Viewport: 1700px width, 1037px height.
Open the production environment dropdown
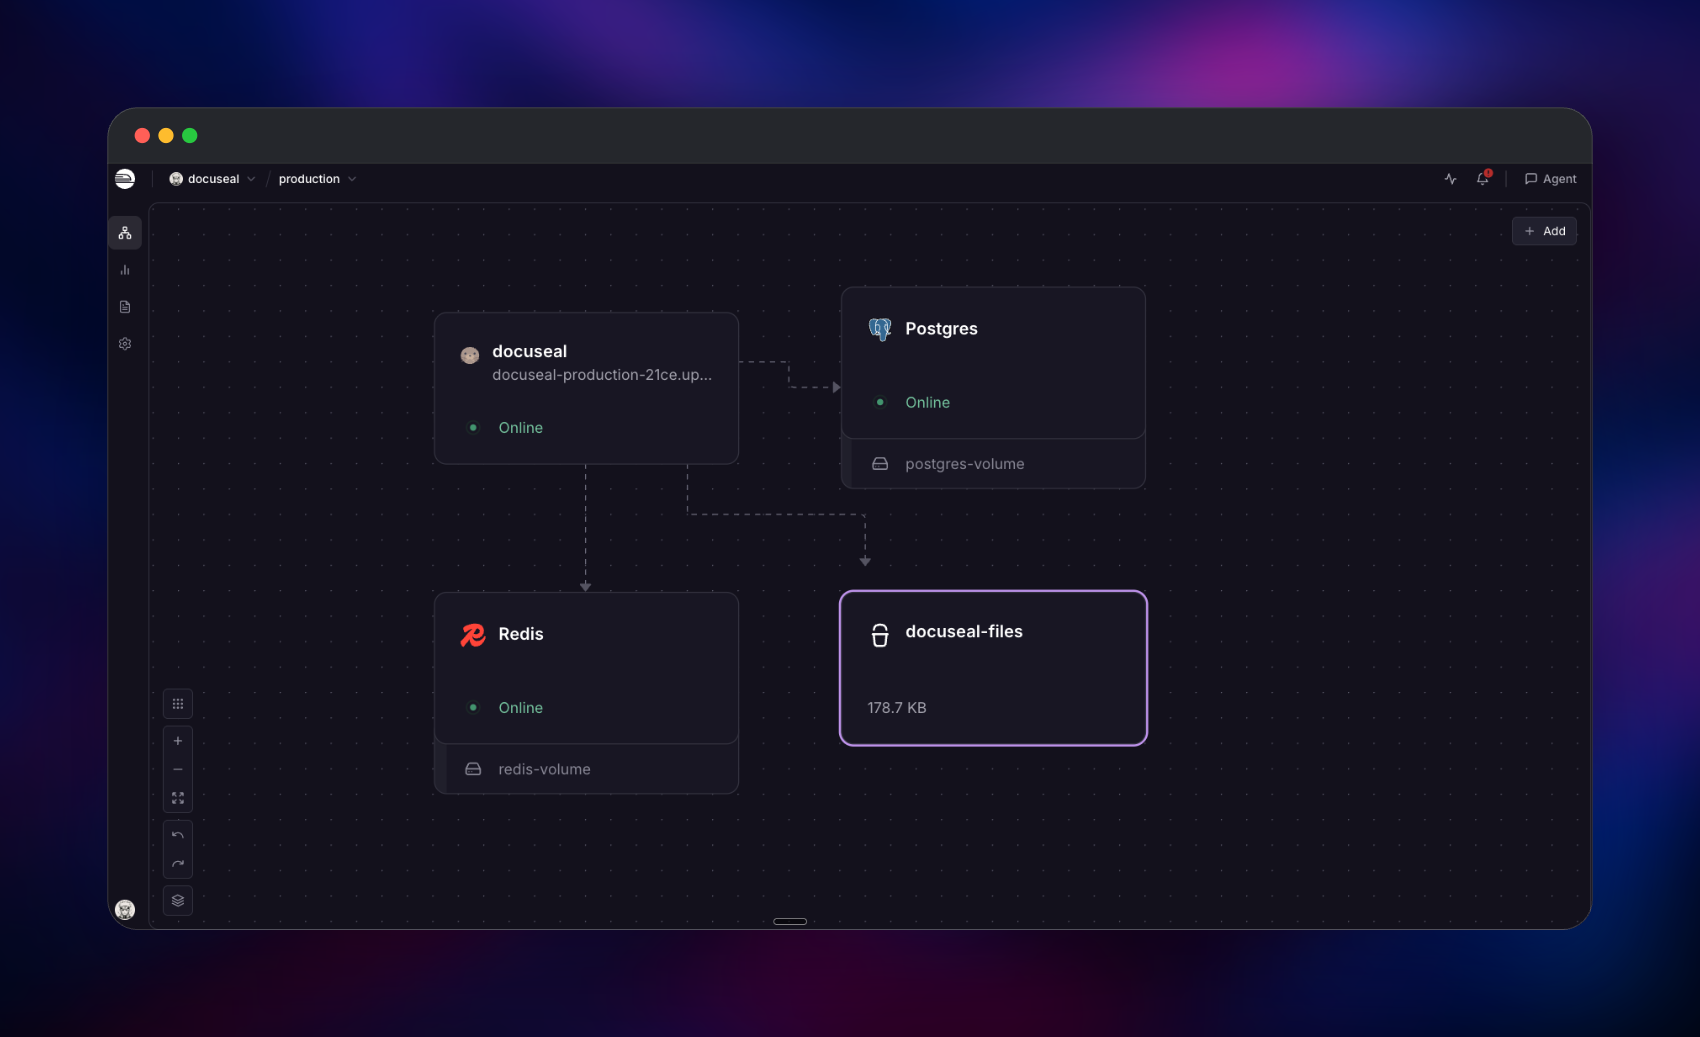[317, 179]
